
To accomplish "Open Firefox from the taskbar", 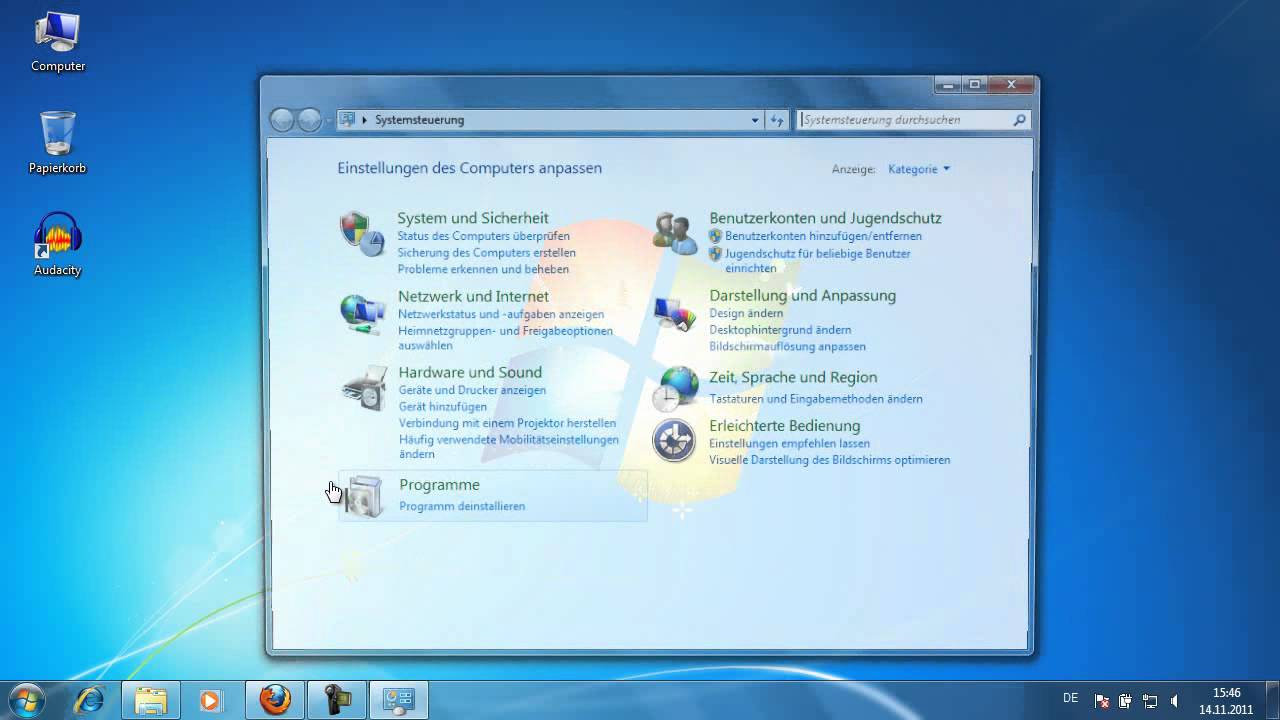I will pos(275,700).
